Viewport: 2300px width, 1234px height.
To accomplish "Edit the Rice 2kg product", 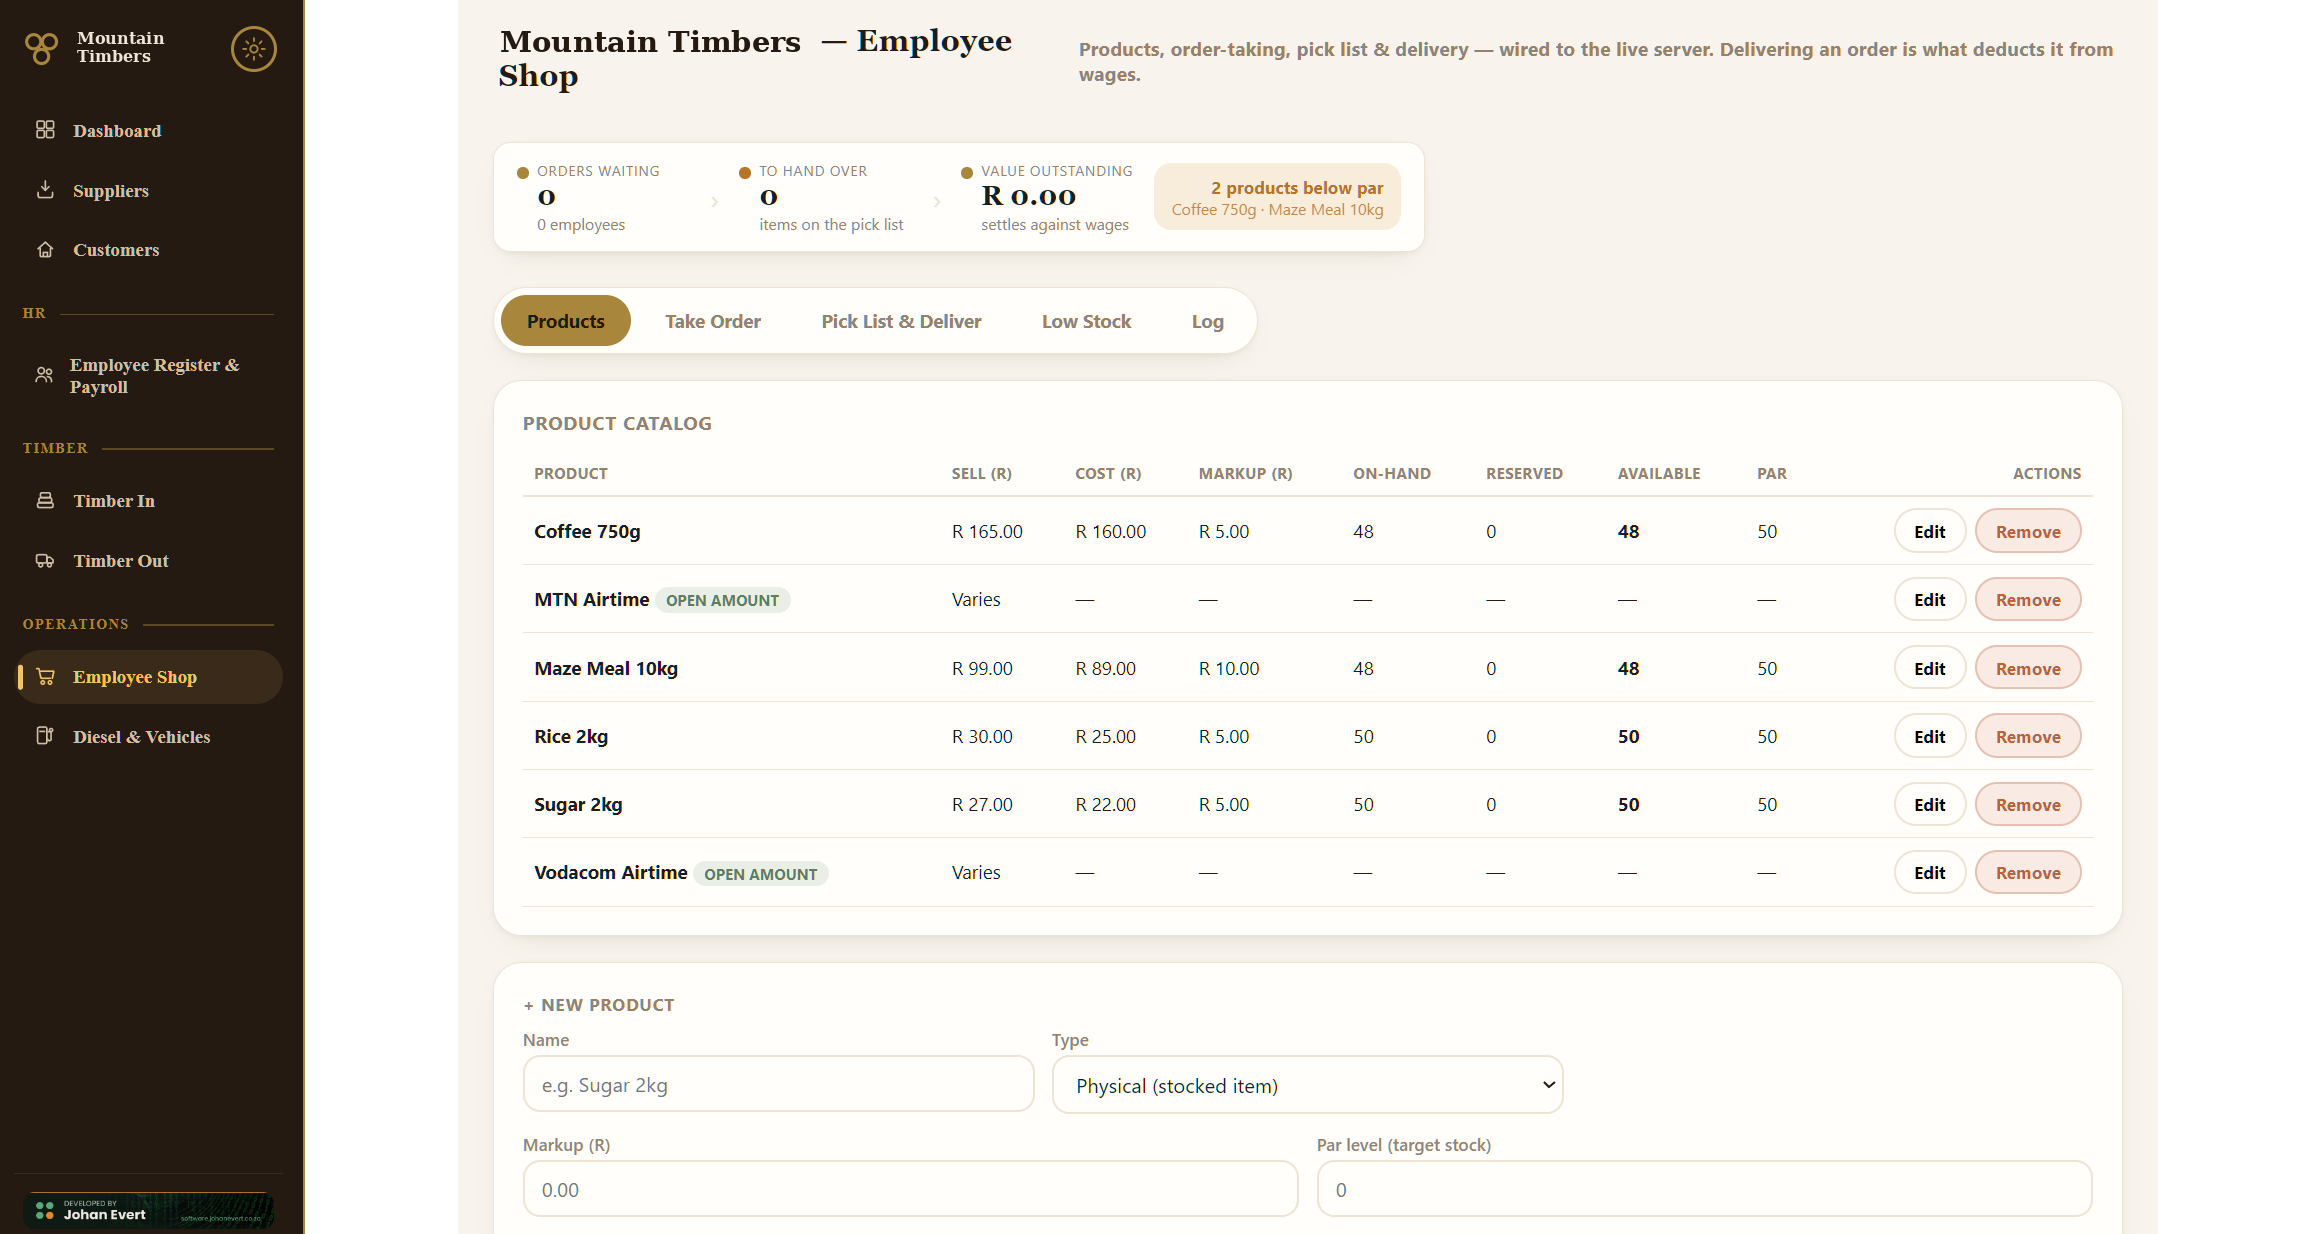I will [1929, 736].
